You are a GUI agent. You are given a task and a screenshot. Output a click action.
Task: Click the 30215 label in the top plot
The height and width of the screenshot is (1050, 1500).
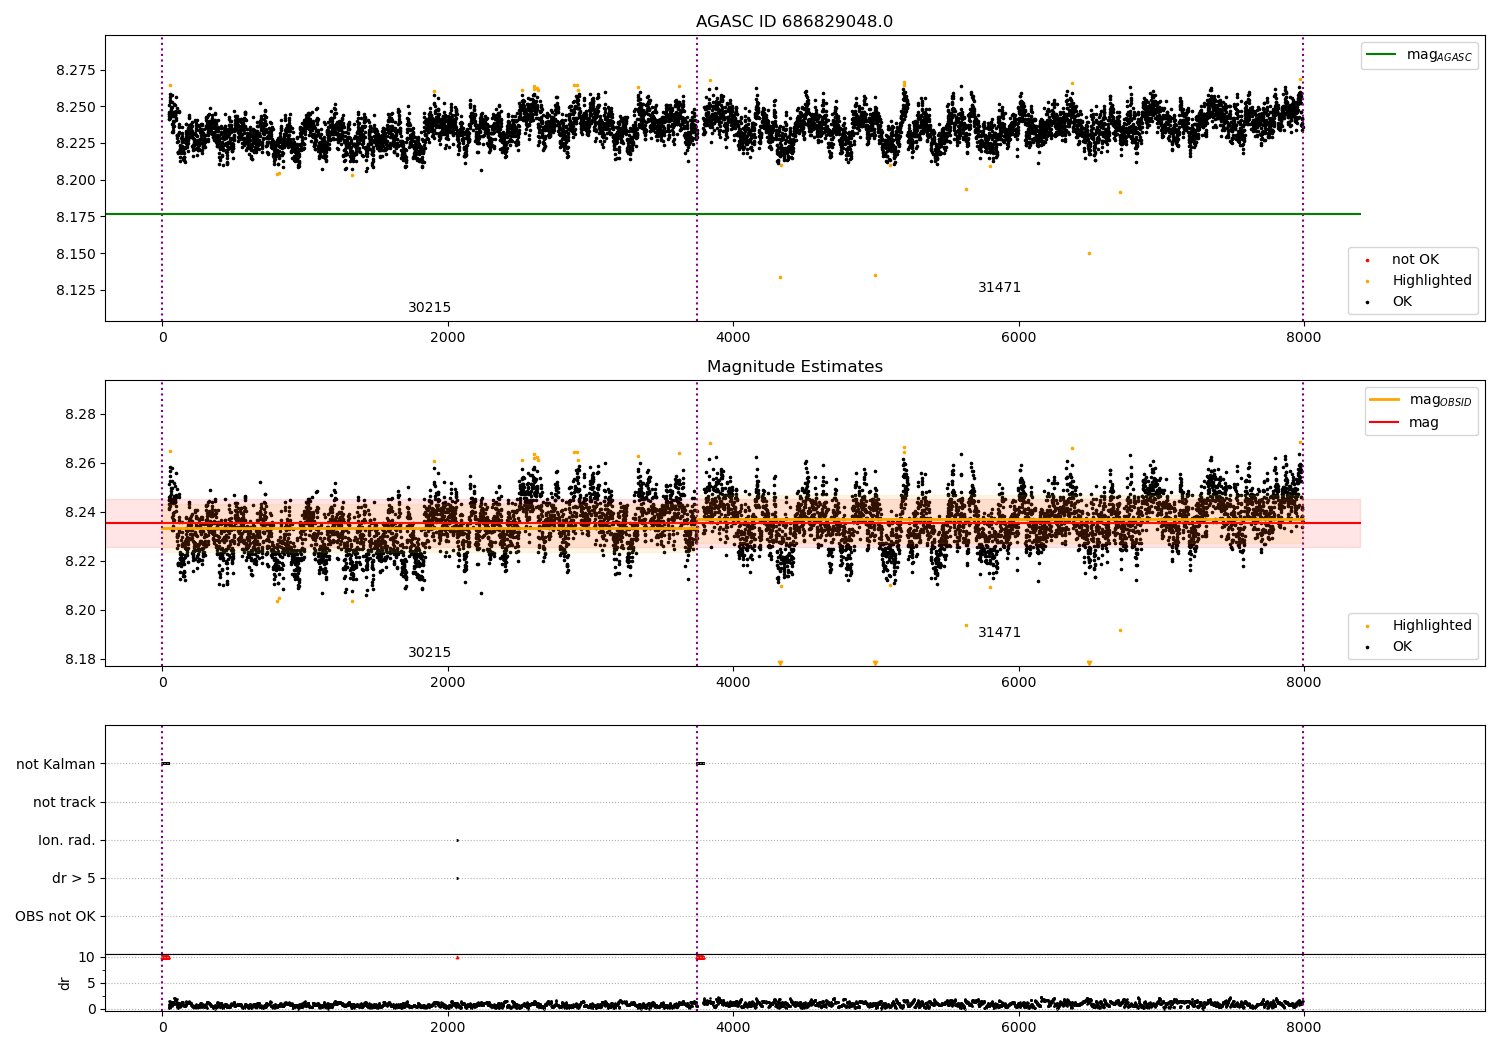(429, 308)
